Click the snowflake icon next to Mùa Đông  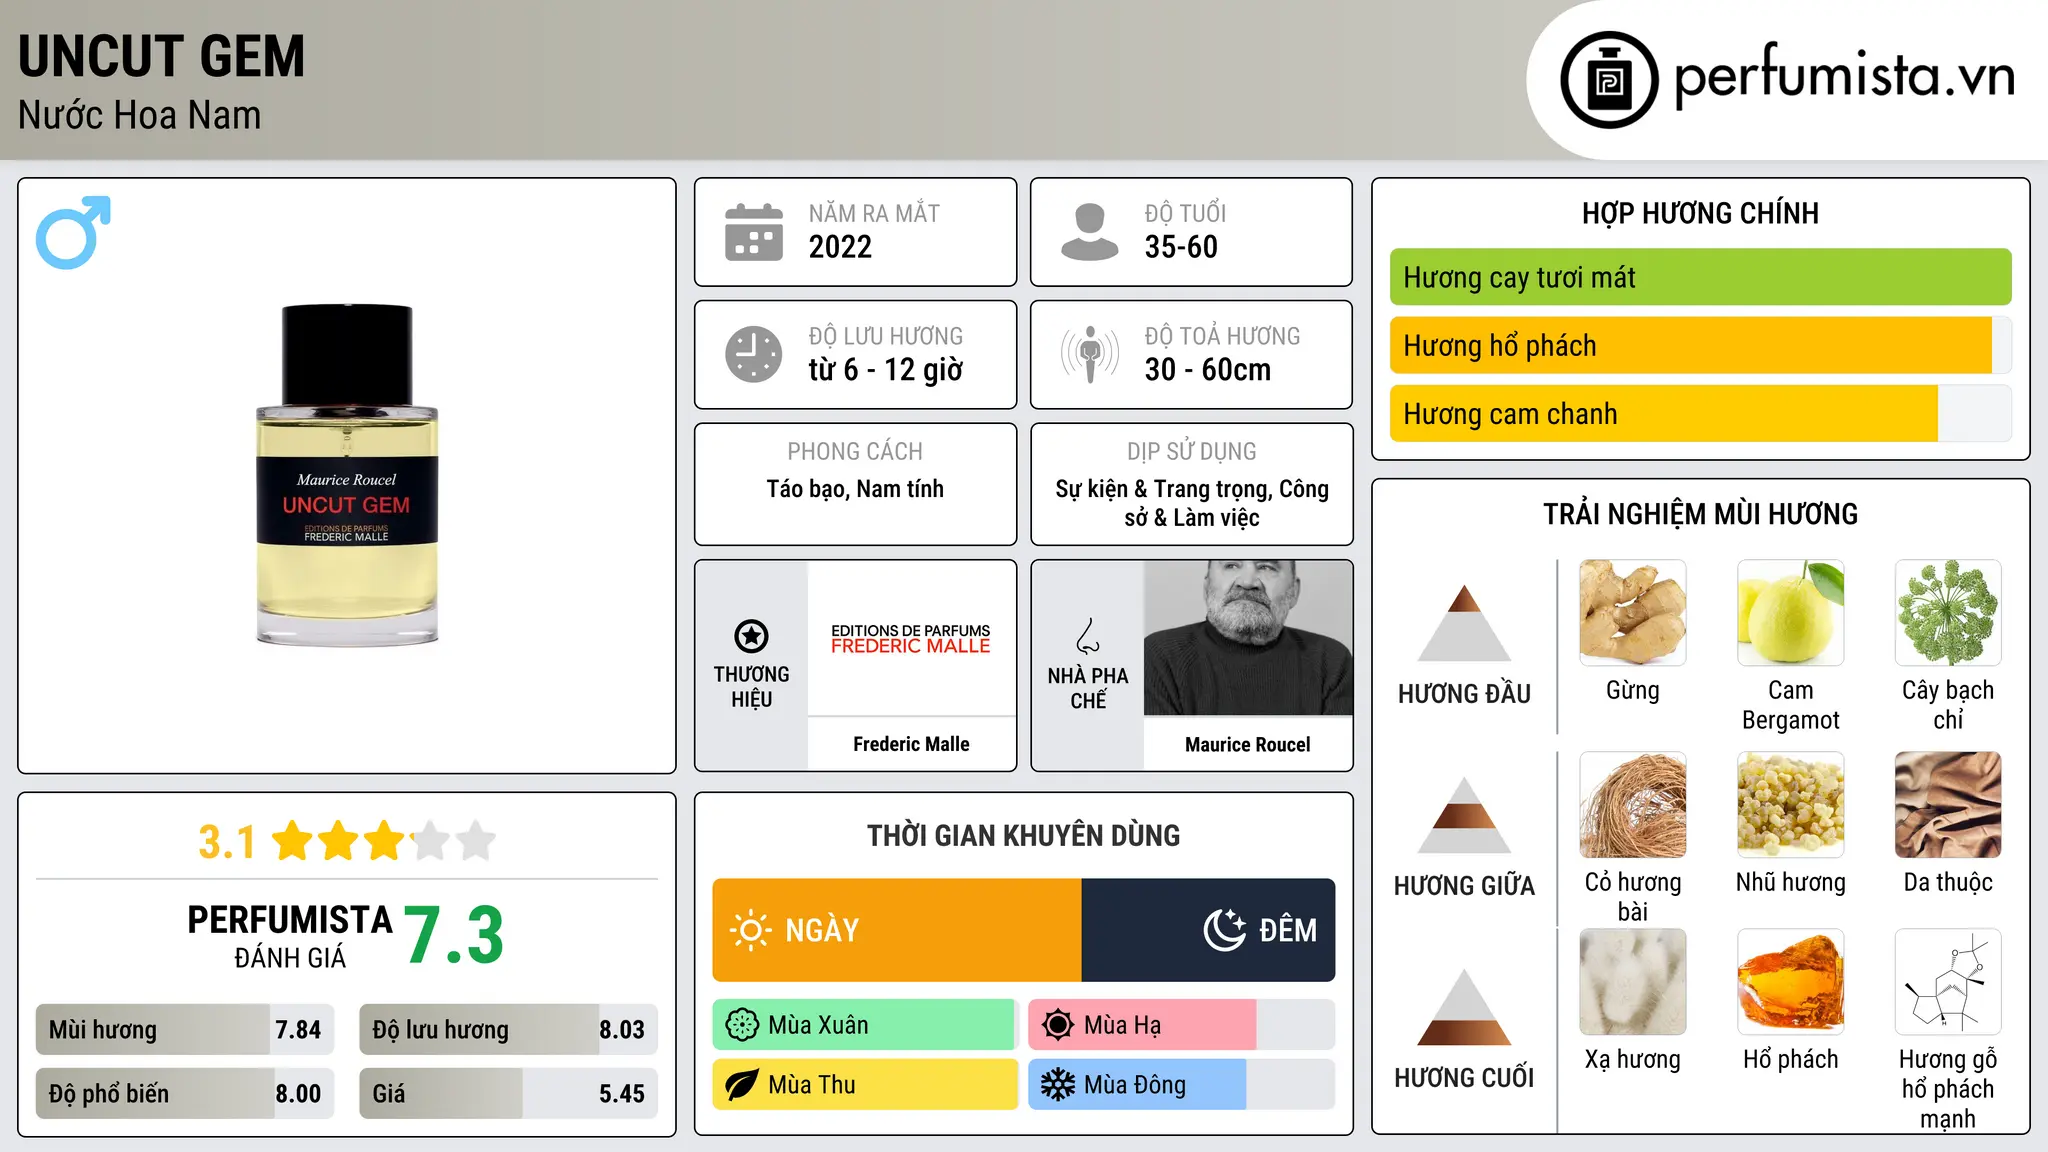click(1058, 1085)
